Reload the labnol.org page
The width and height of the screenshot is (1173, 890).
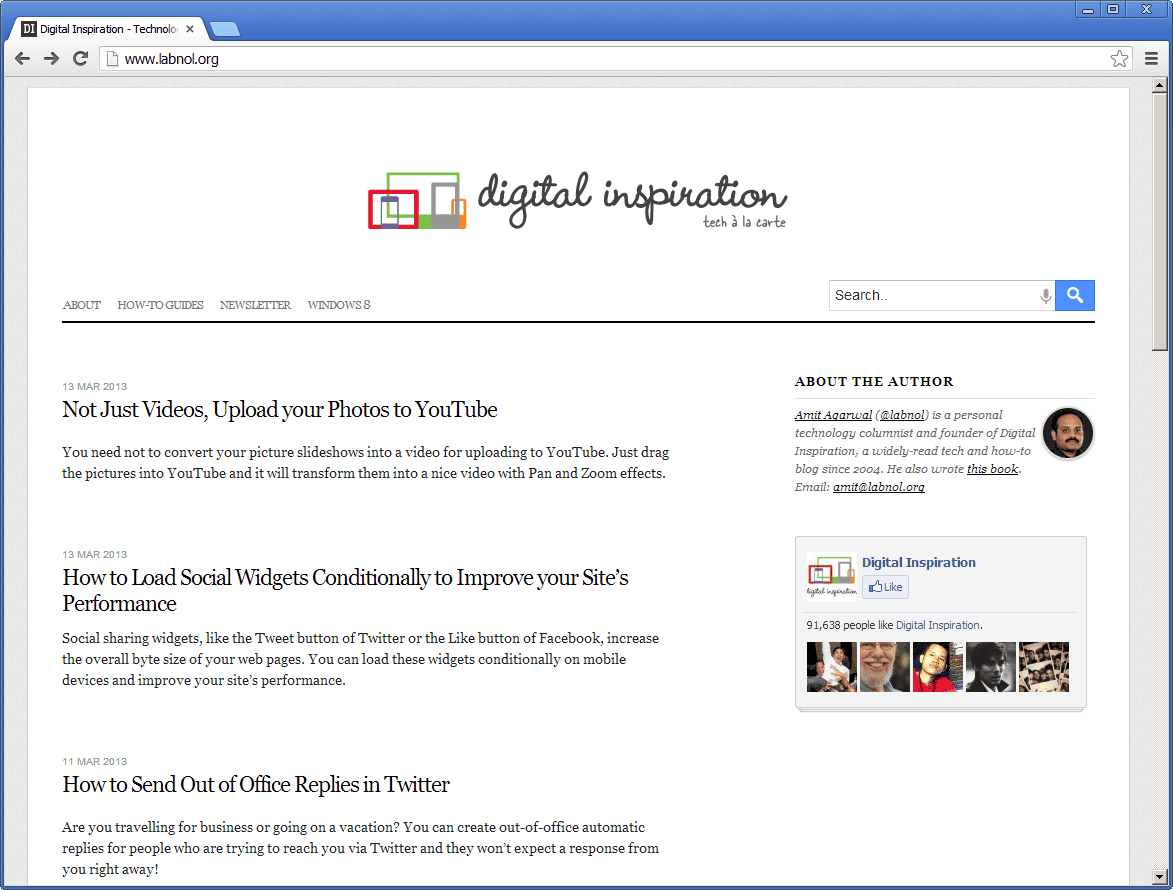tap(80, 58)
